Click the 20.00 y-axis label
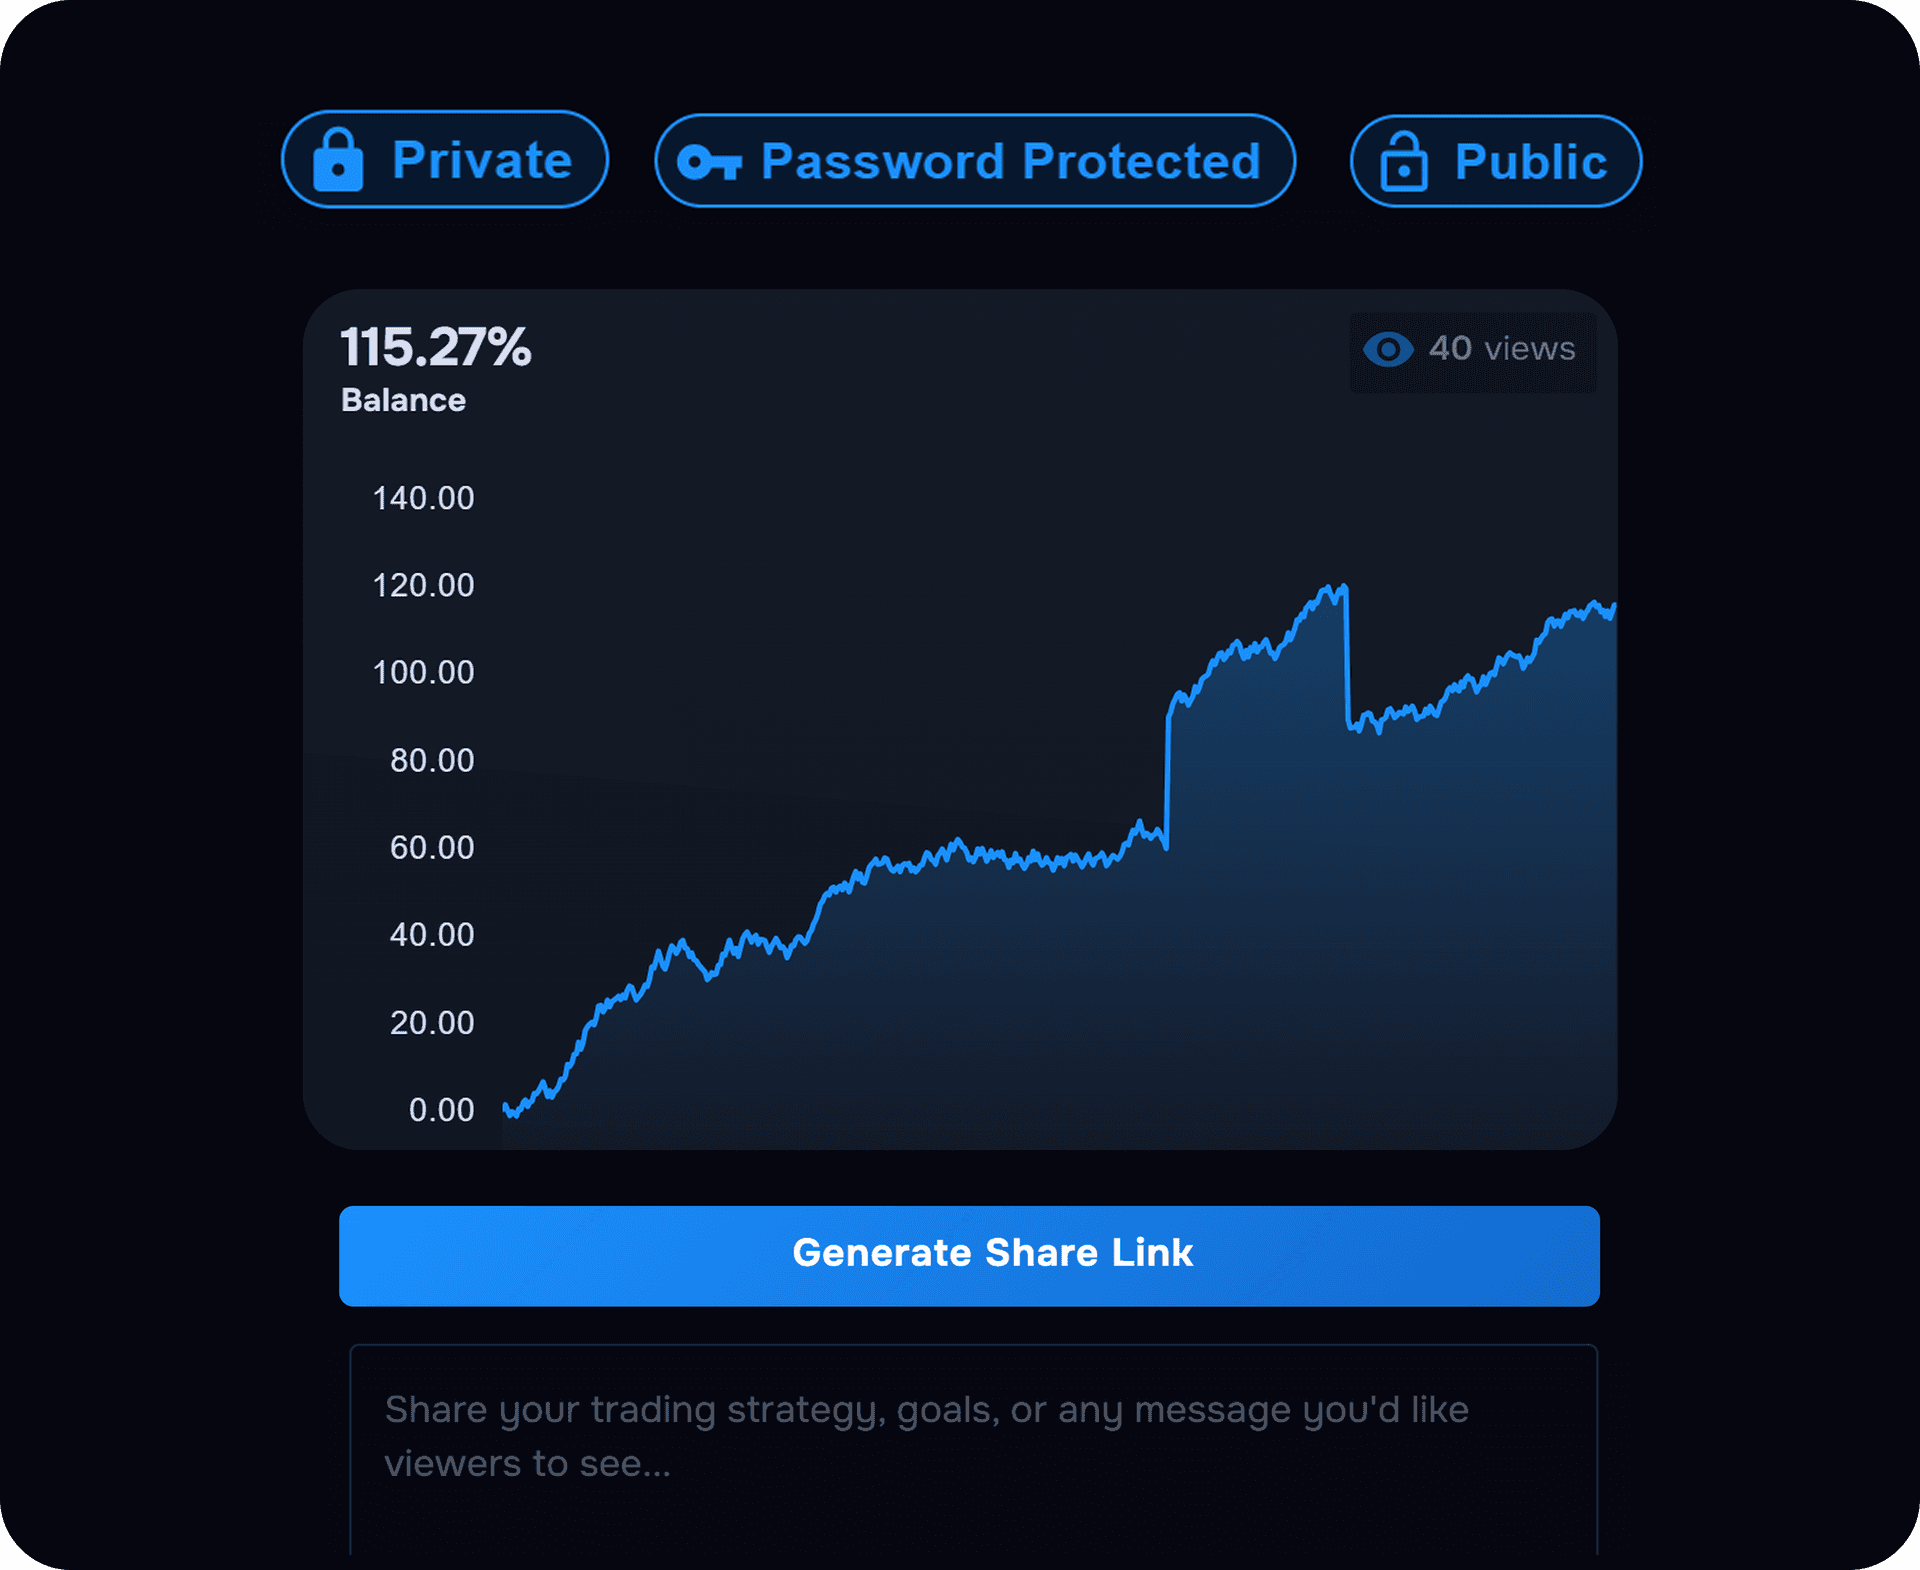Viewport: 1920px width, 1570px height. 432,1022
